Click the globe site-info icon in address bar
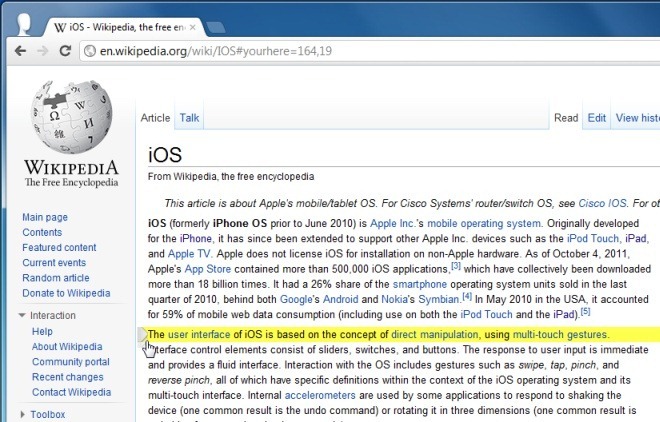The width and height of the screenshot is (660, 422). (x=90, y=51)
